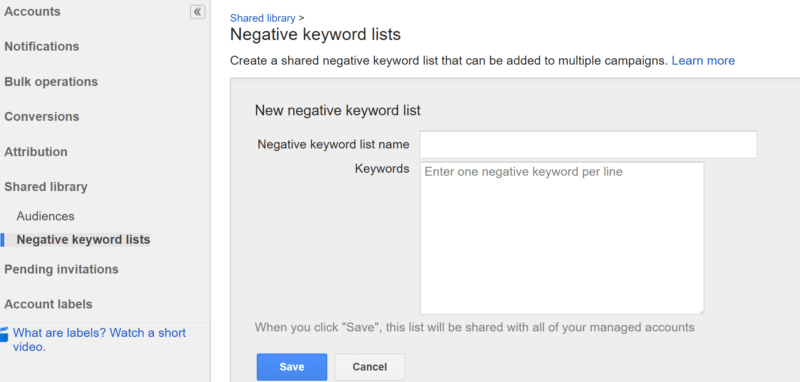This screenshot has height=382, width=800.
Task: Click the Keywords field label
Action: (x=382, y=169)
